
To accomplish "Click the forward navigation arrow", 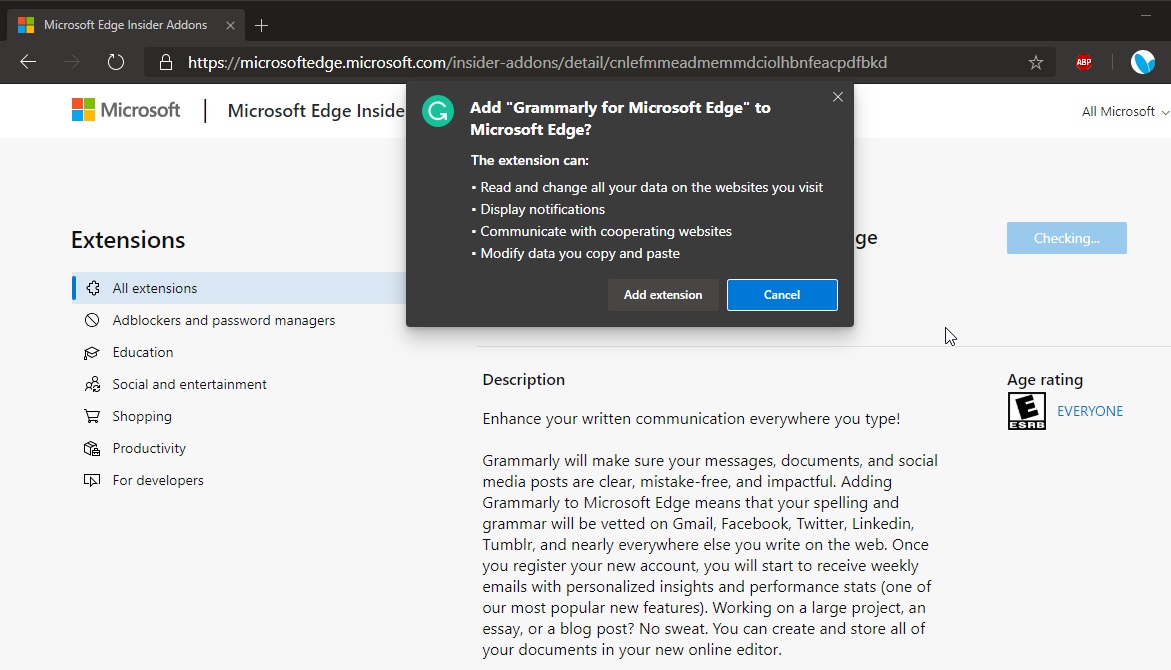I will point(72,62).
